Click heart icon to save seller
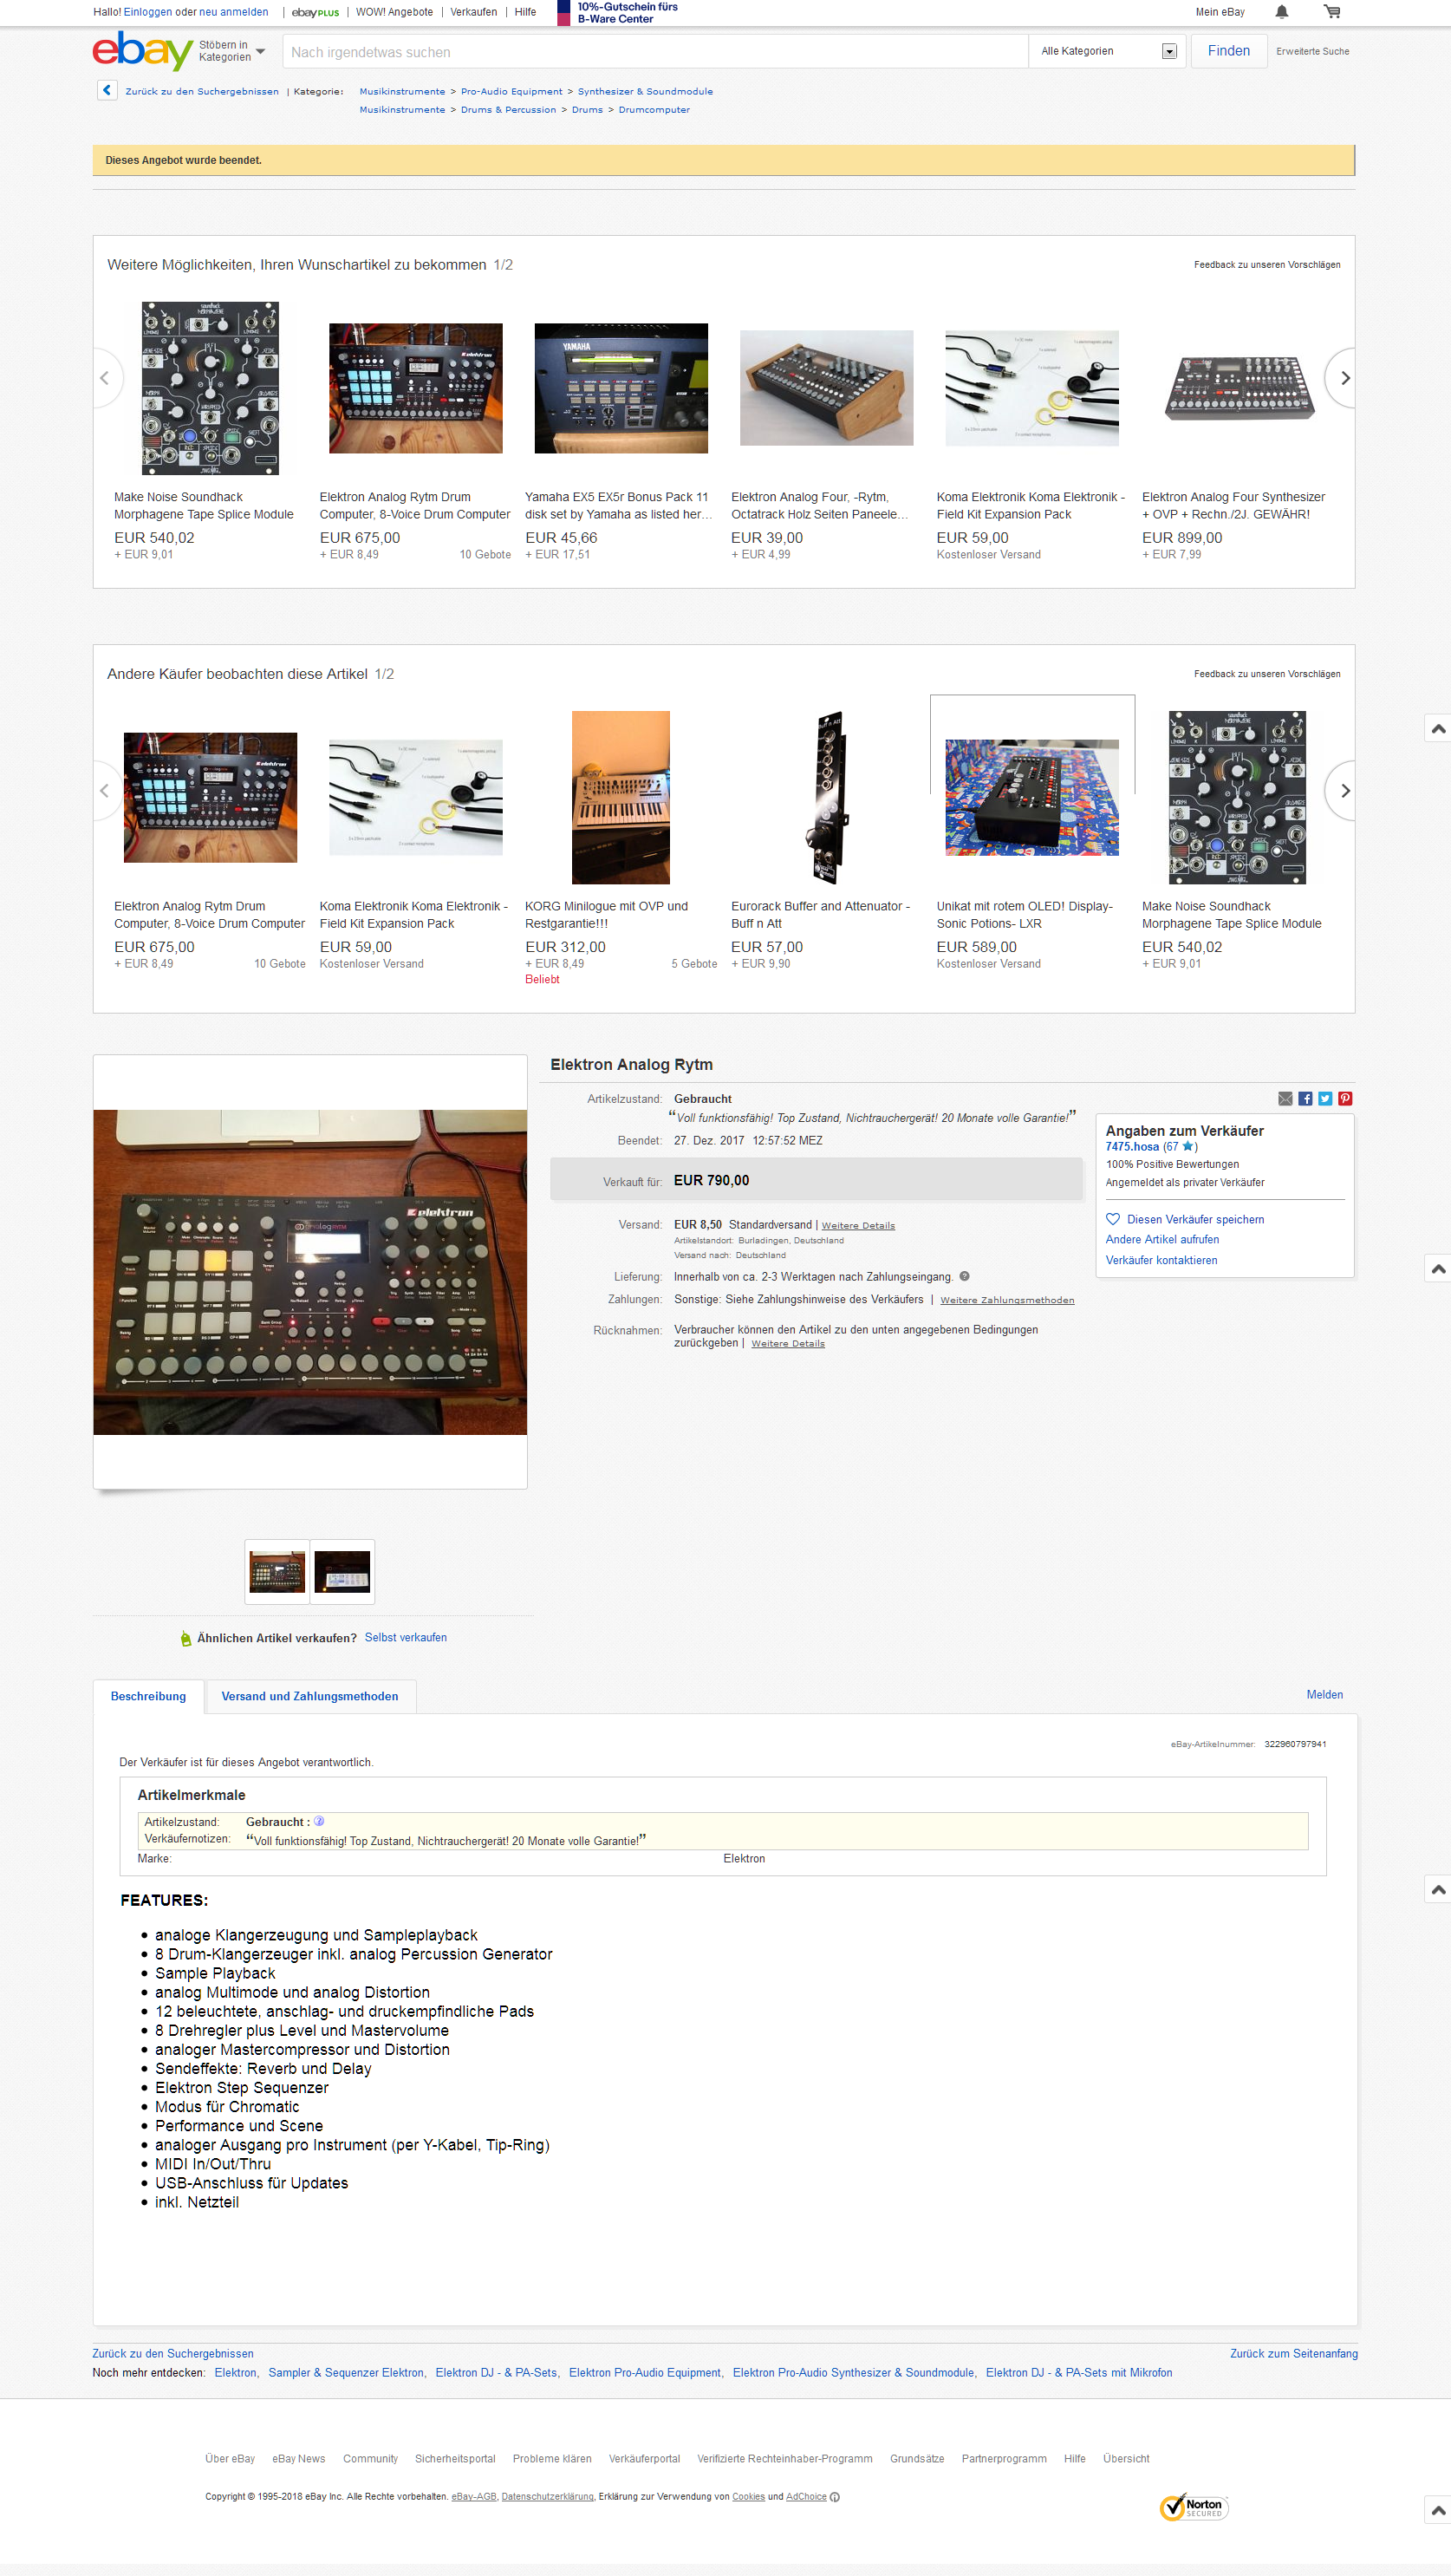 click(1113, 1219)
